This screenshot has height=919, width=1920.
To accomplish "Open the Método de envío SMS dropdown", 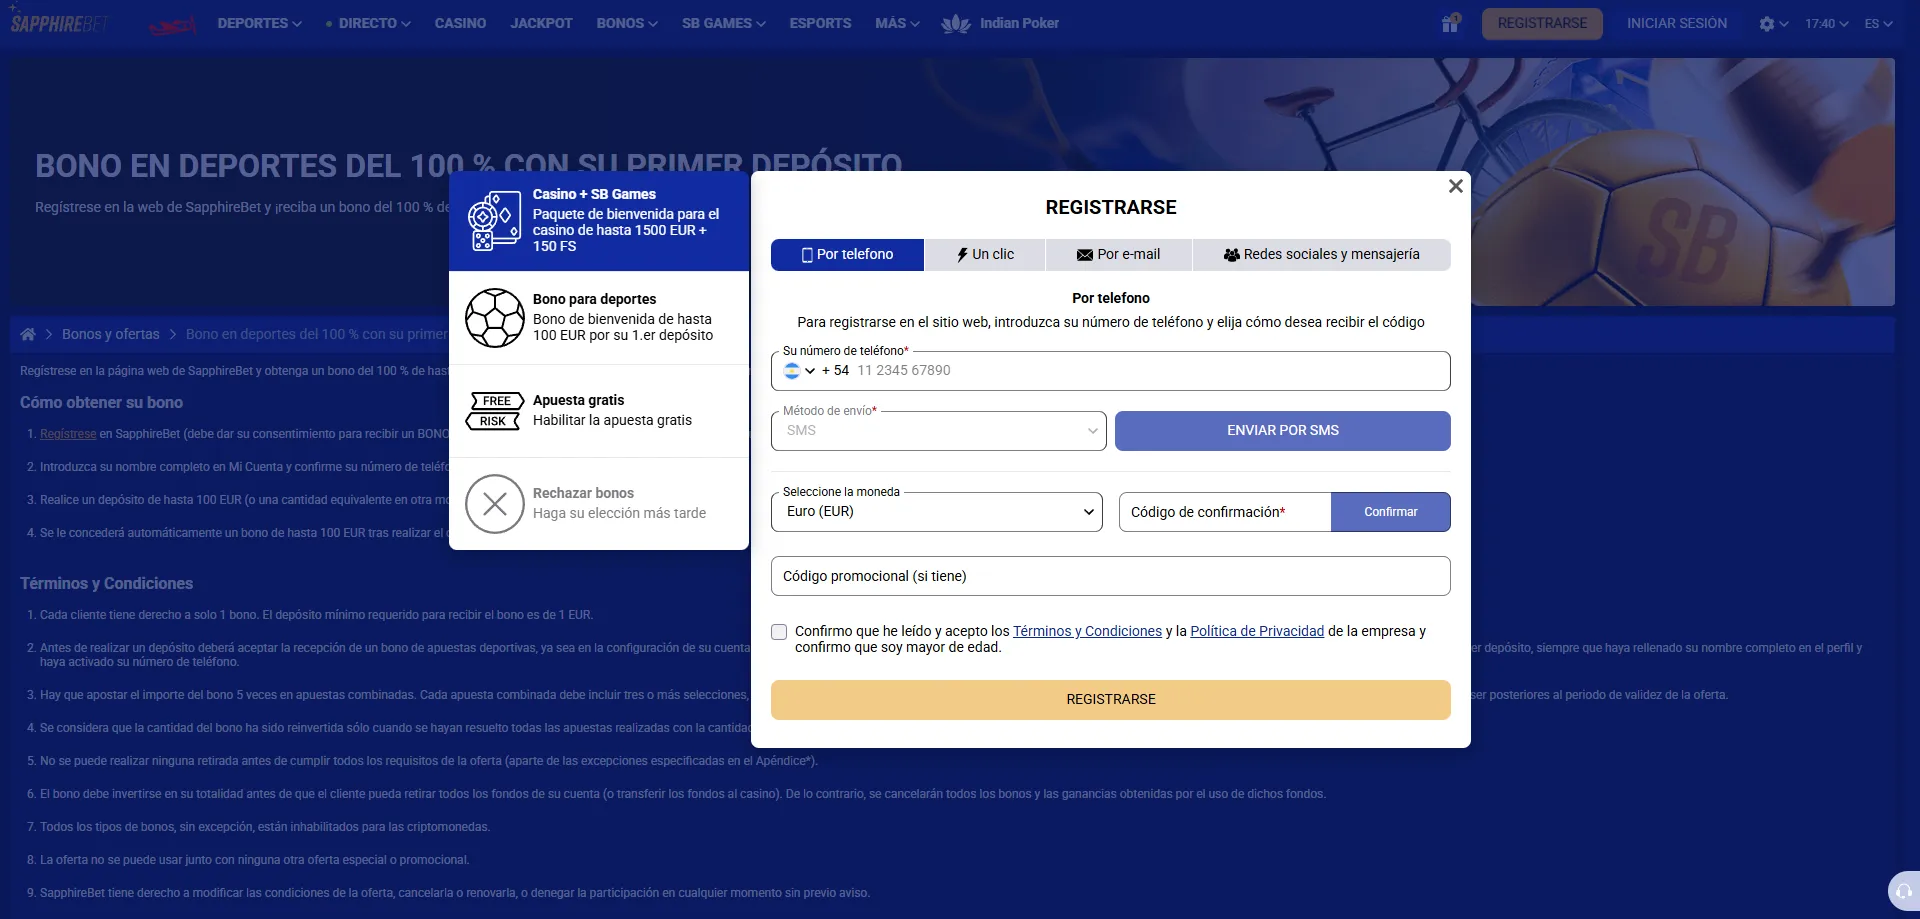I will 939,431.
